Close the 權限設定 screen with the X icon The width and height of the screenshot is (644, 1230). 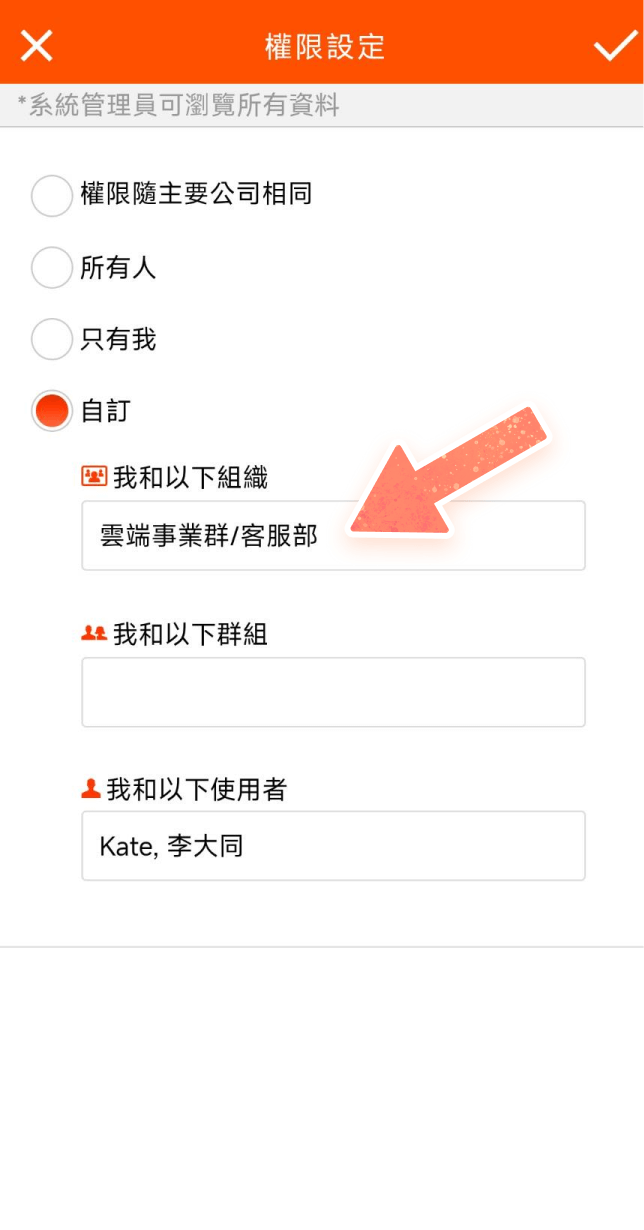pyautogui.click(x=37, y=46)
